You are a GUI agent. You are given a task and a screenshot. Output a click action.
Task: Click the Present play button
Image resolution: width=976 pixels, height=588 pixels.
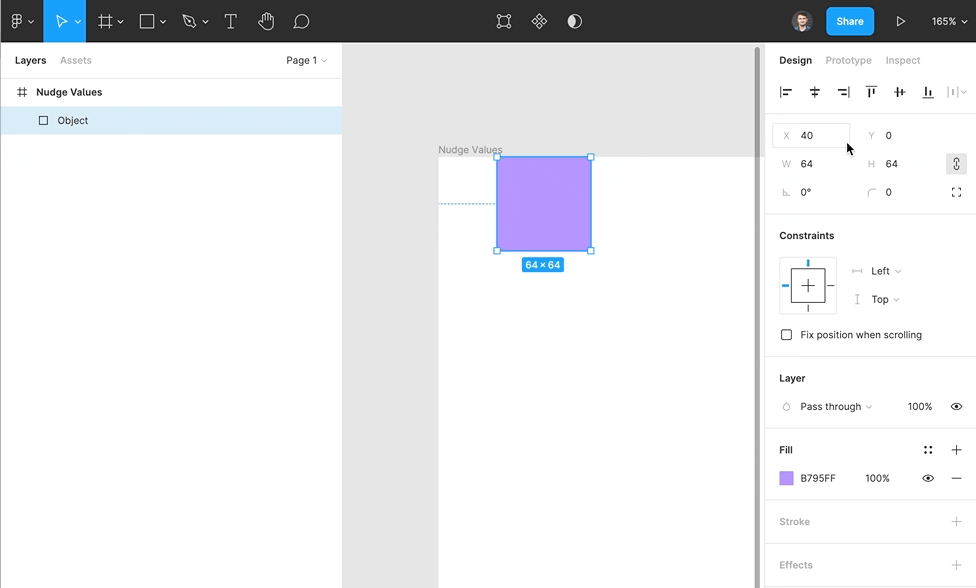[x=900, y=21]
